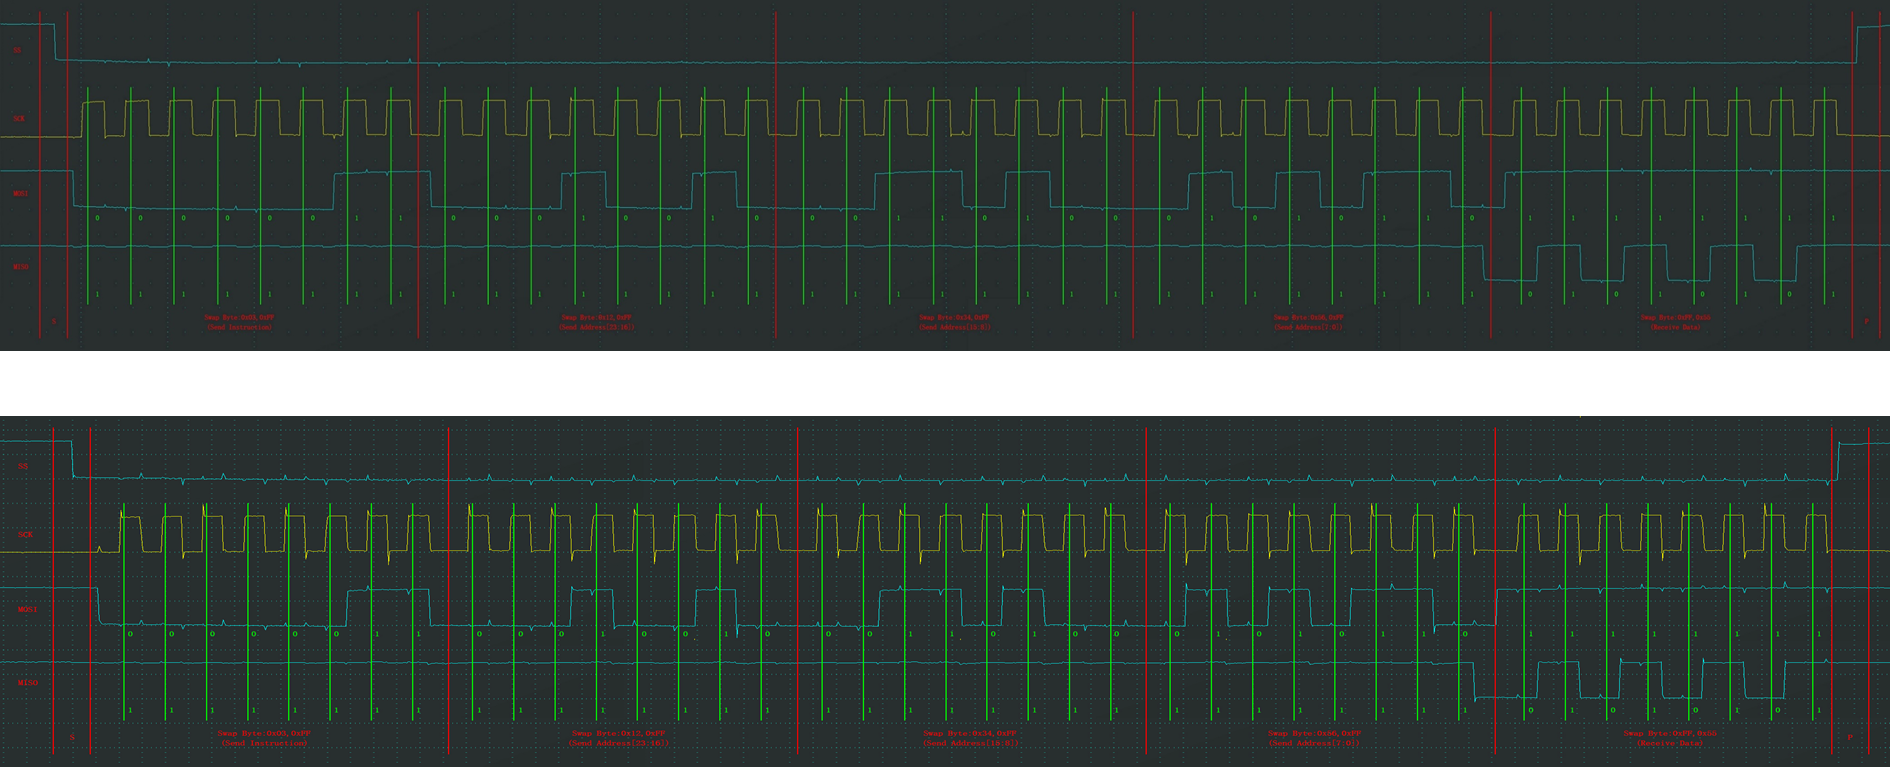Click lower capture's 'Swap Byte:0x12,0xFF' annotation
Image resolution: width=1890 pixels, height=767 pixels.
pyautogui.click(x=618, y=733)
